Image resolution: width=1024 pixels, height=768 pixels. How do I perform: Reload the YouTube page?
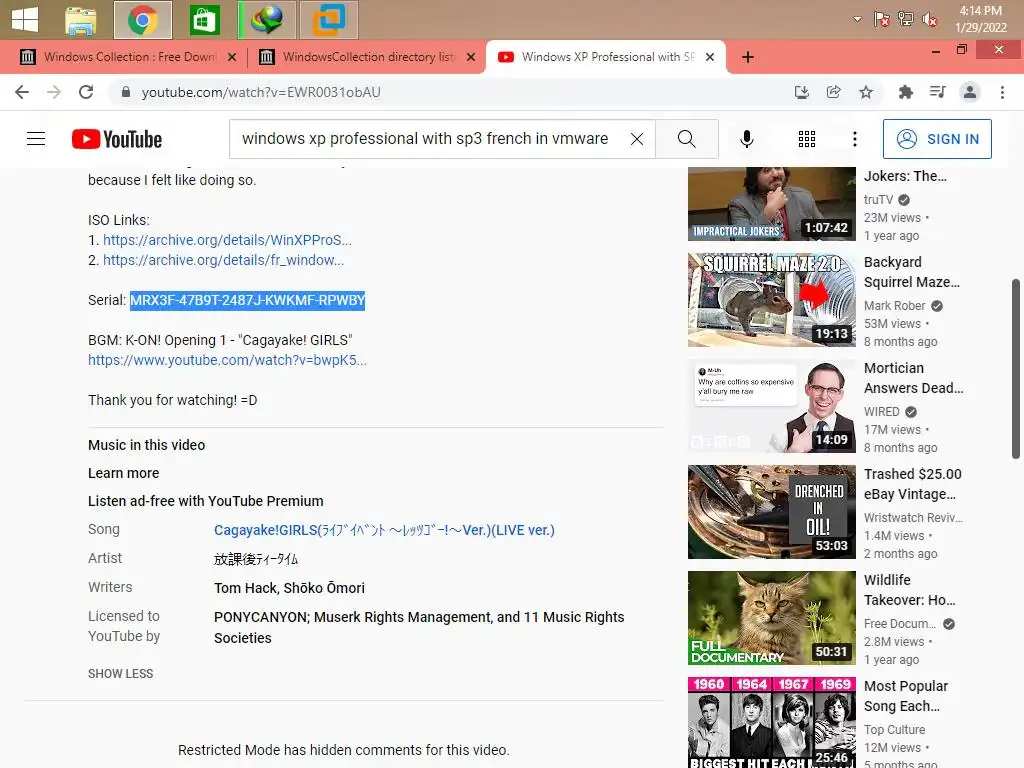(x=86, y=92)
